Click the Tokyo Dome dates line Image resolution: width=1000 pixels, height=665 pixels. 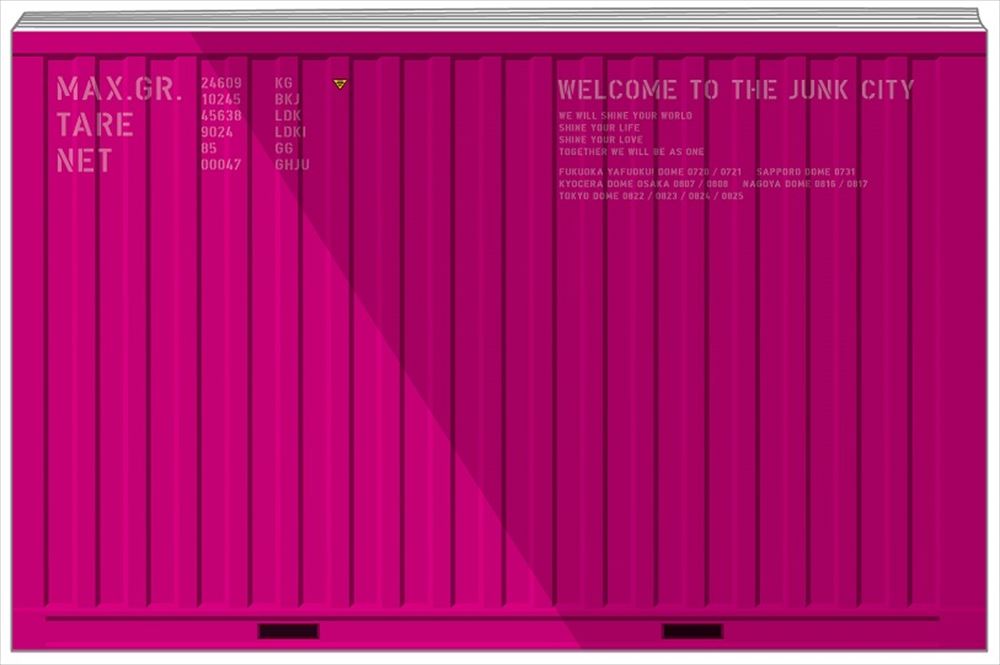coord(651,196)
